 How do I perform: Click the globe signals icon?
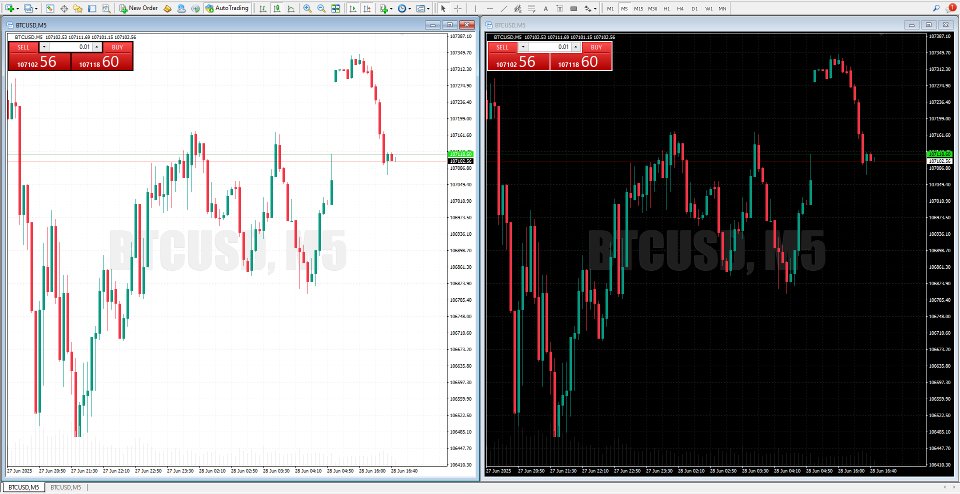tap(195, 9)
